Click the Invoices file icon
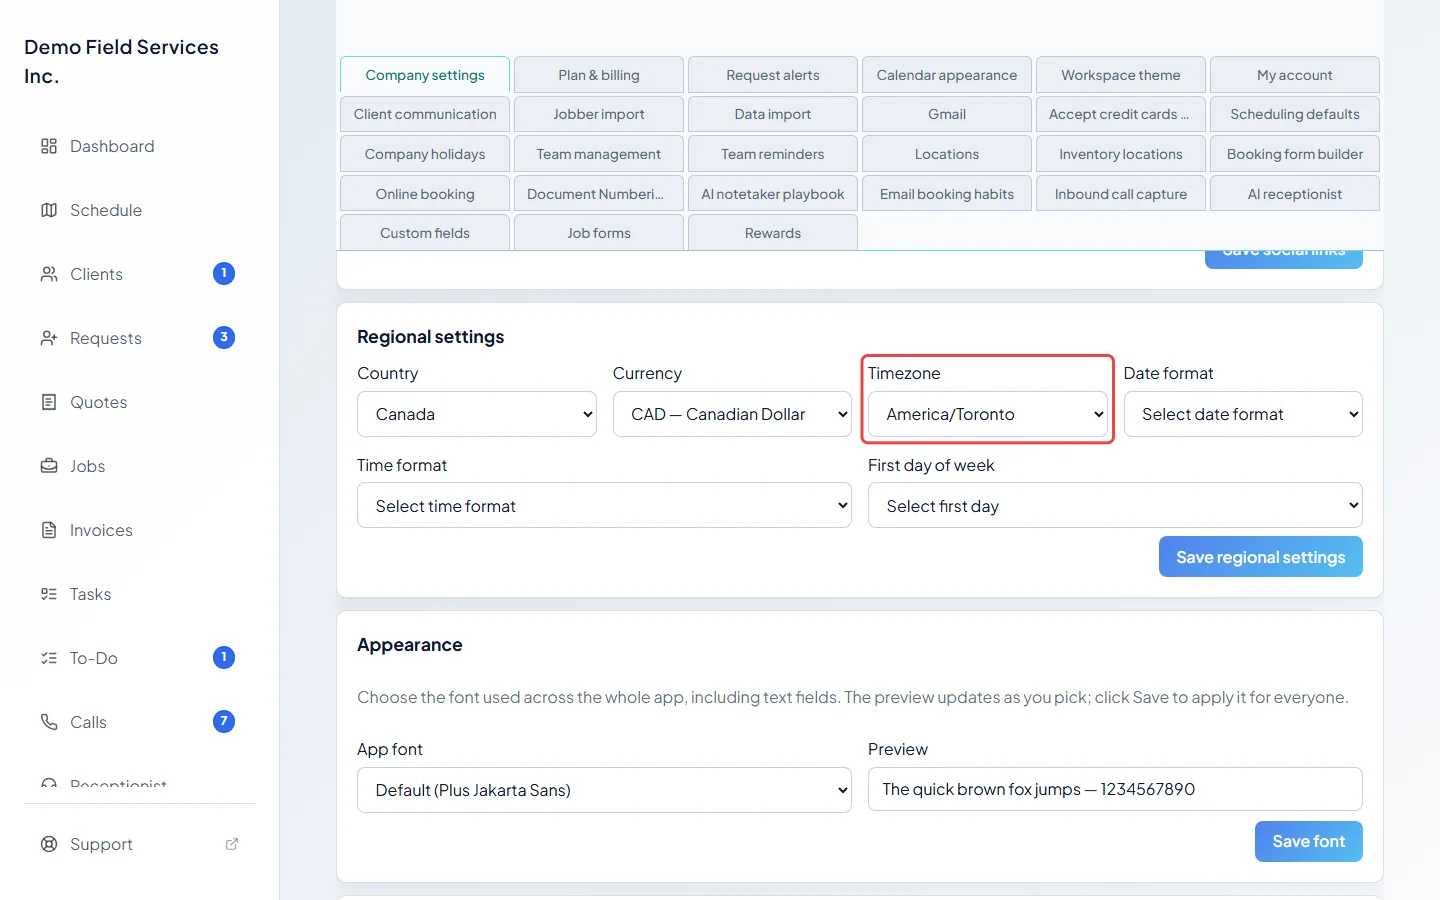The image size is (1440, 900). click(49, 530)
